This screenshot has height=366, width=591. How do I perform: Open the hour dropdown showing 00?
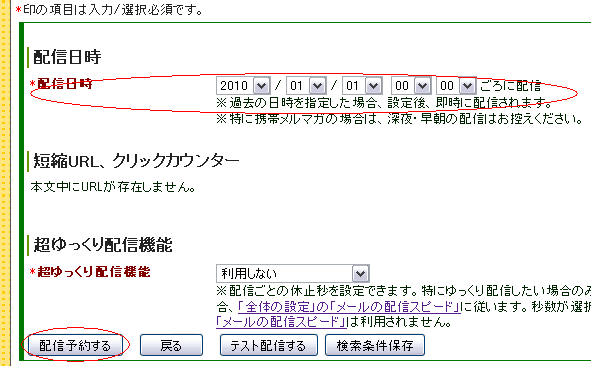411,86
